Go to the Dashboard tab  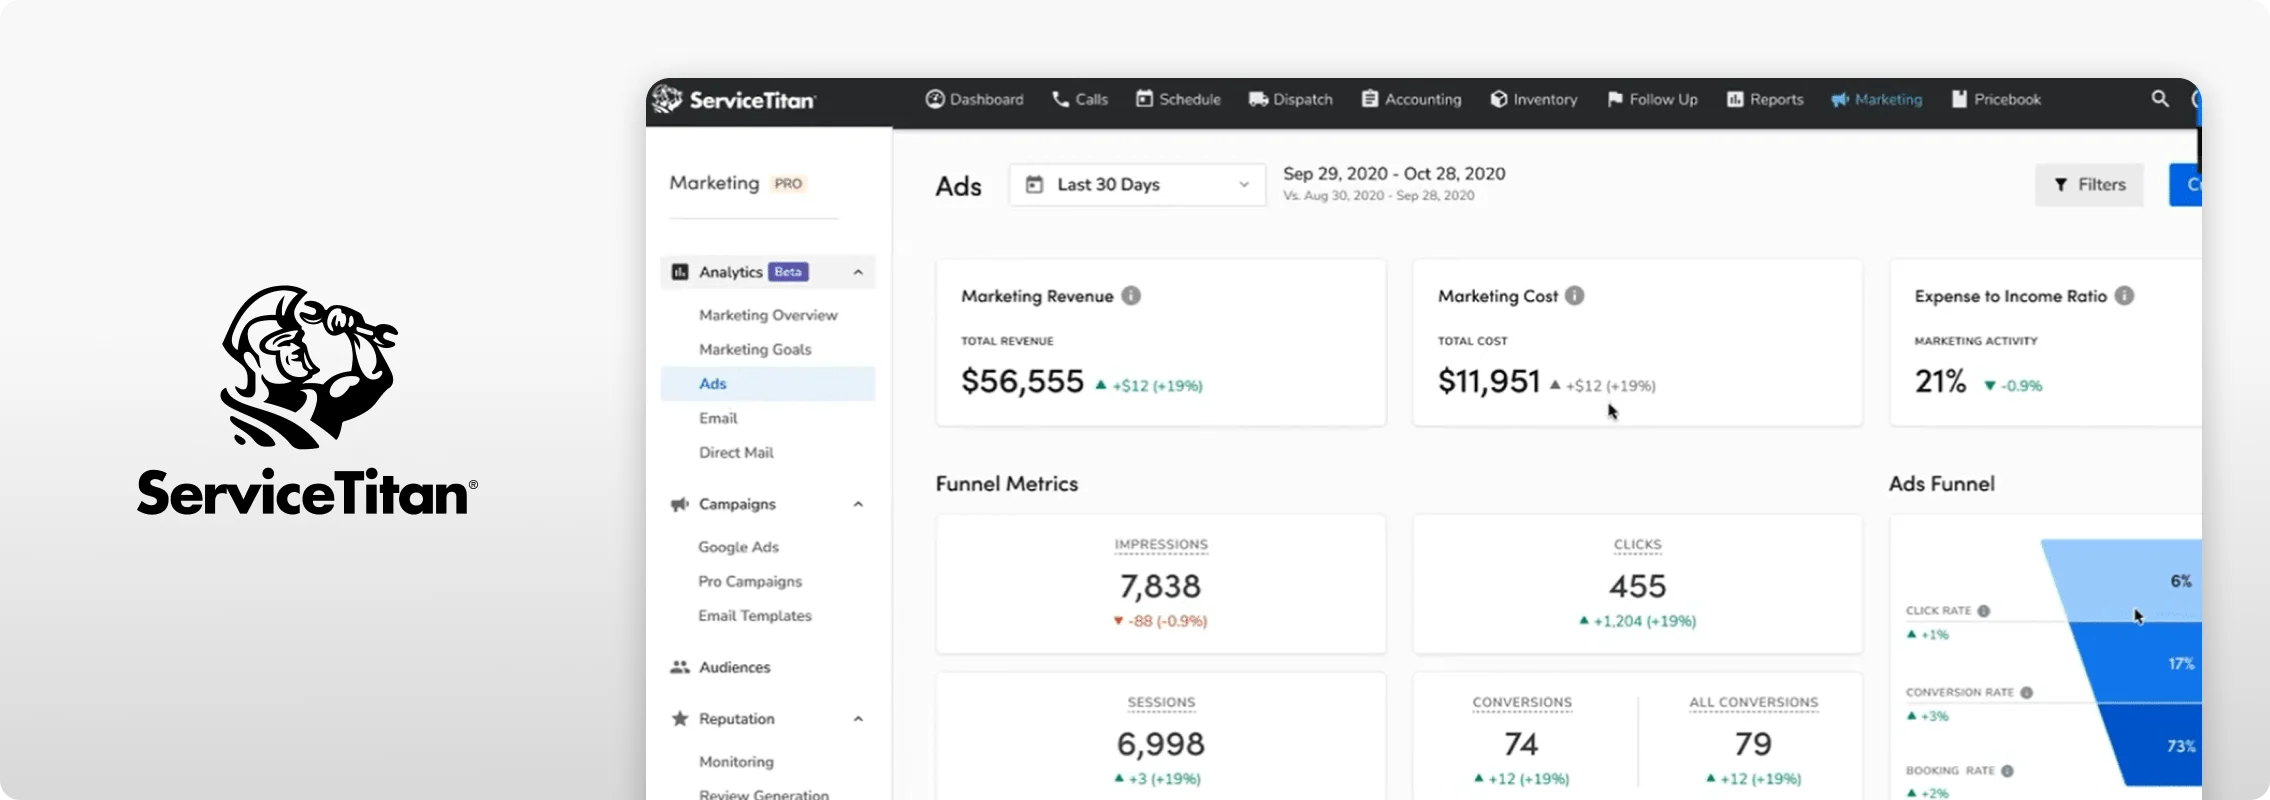(x=974, y=99)
